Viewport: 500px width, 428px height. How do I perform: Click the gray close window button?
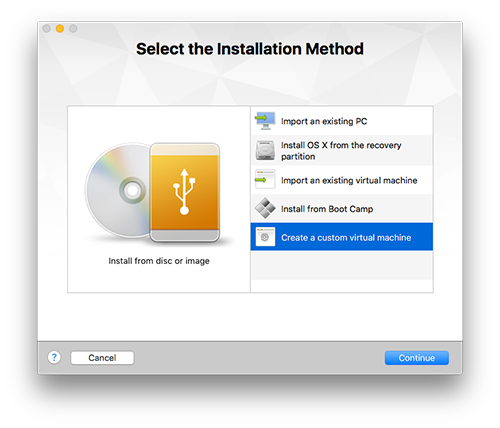(47, 29)
